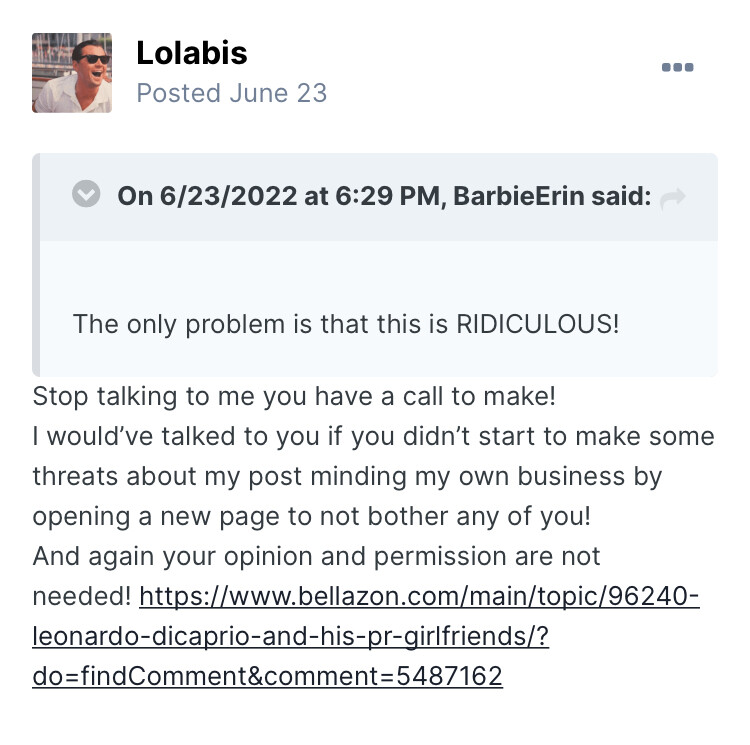The width and height of the screenshot is (750, 745).
Task: Click the Lolabis profile avatar picture
Action: (72, 73)
